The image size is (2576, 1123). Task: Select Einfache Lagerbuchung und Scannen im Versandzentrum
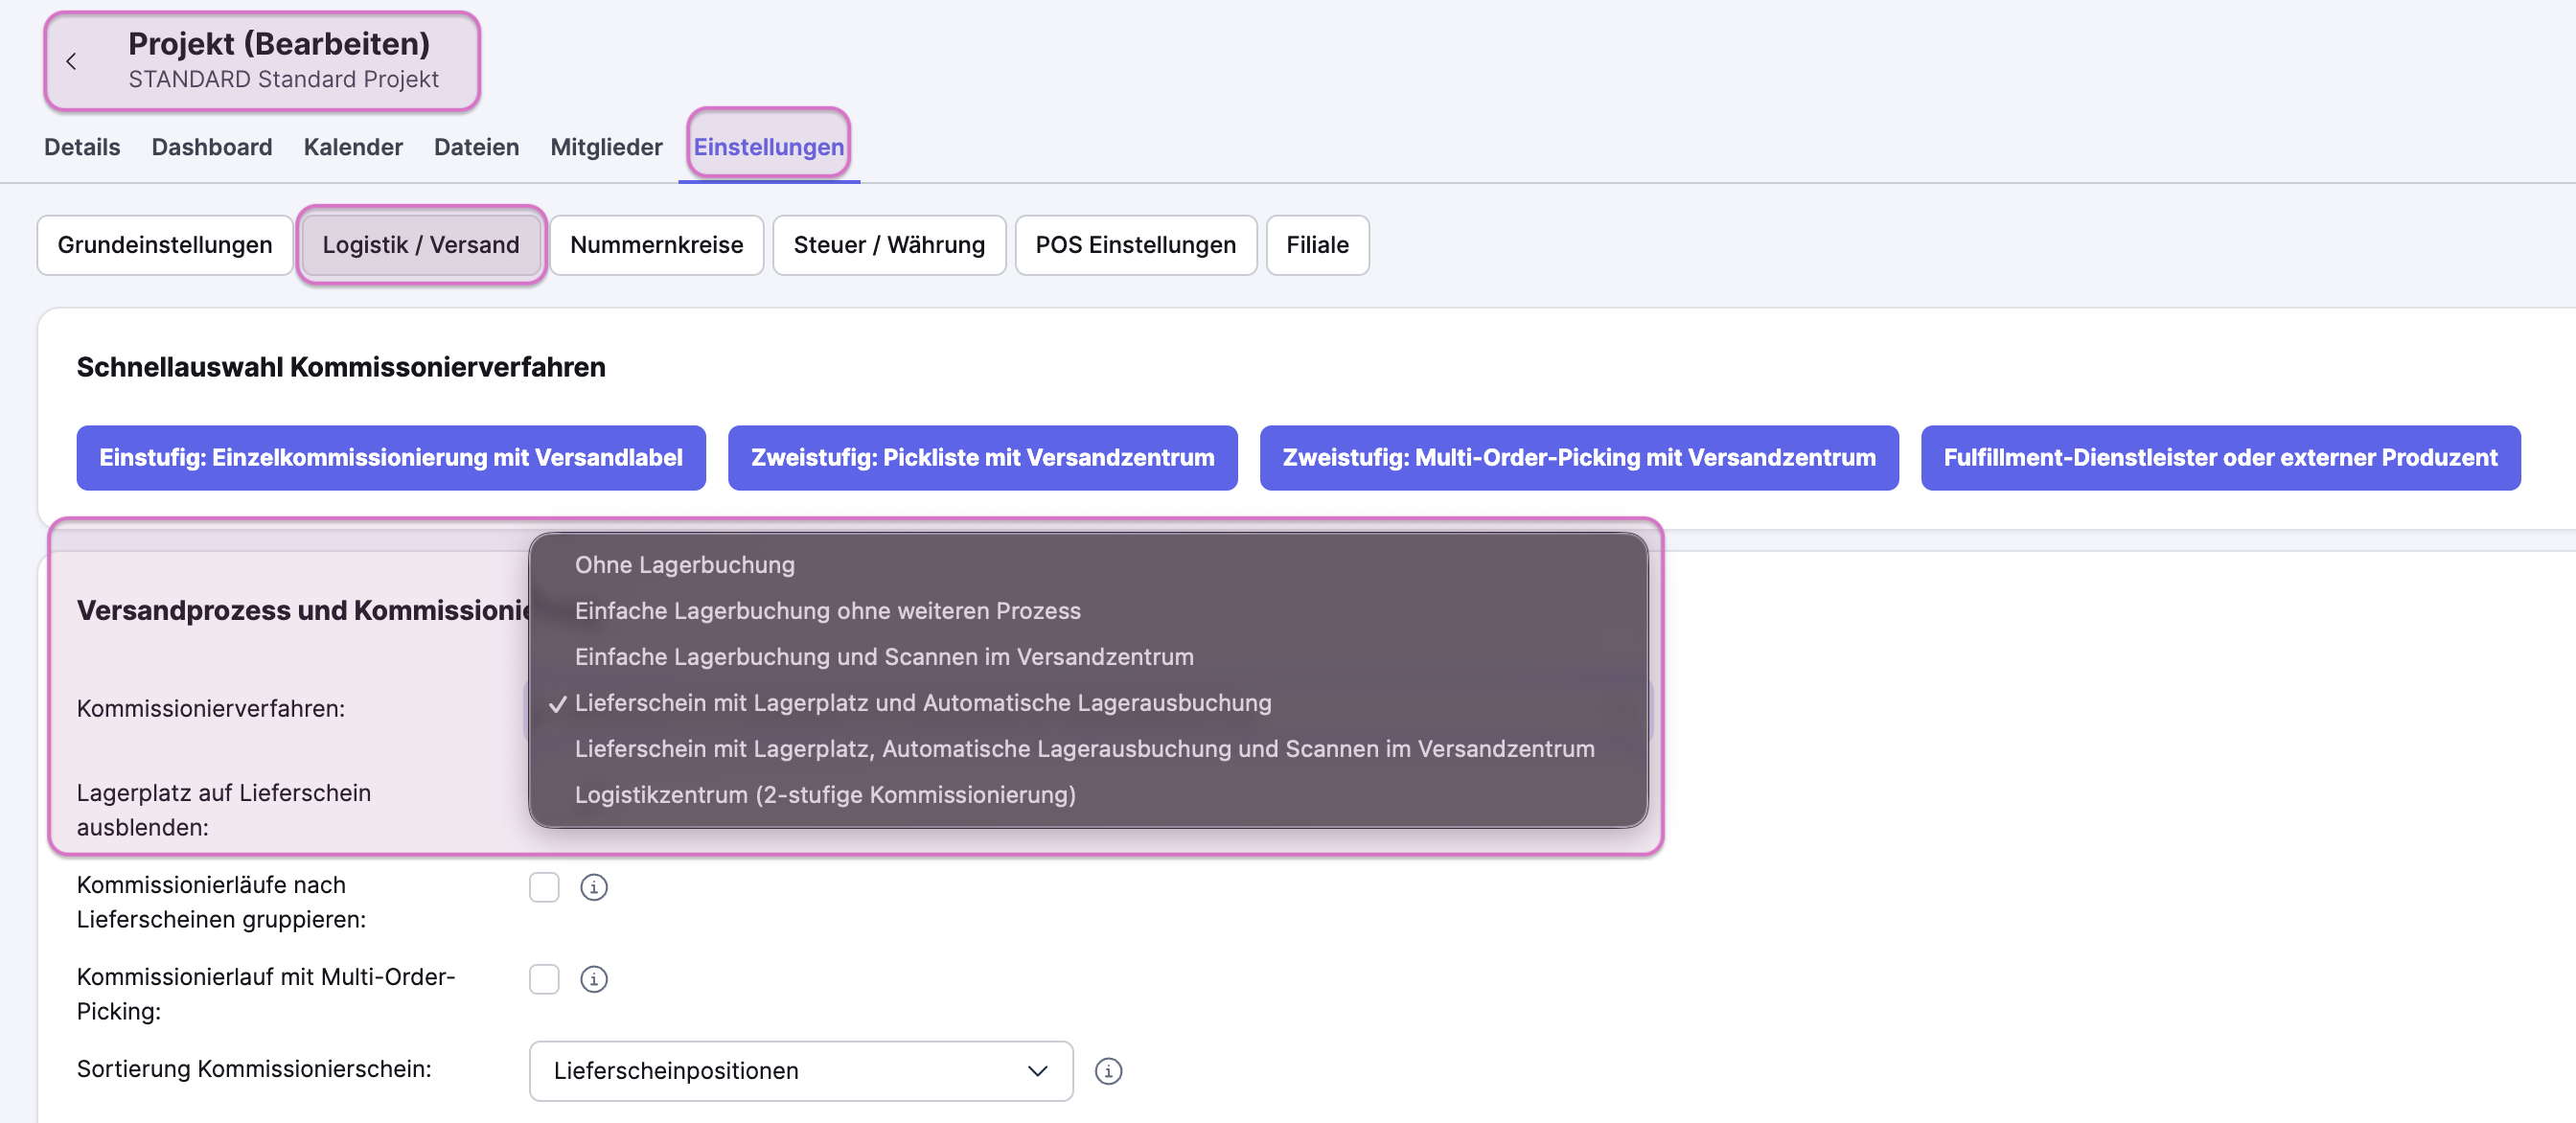883,657
